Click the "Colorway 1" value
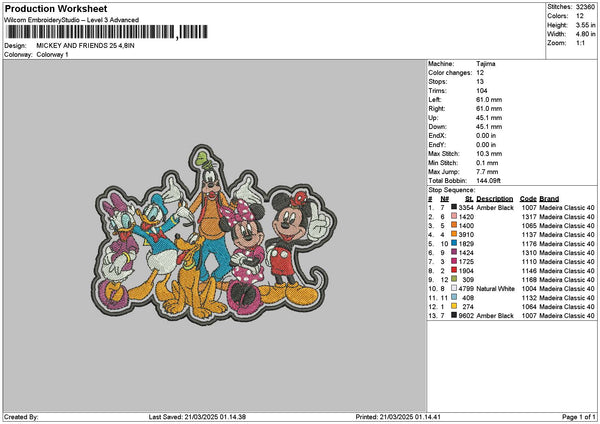The height and width of the screenshot is (424, 600). (52, 54)
